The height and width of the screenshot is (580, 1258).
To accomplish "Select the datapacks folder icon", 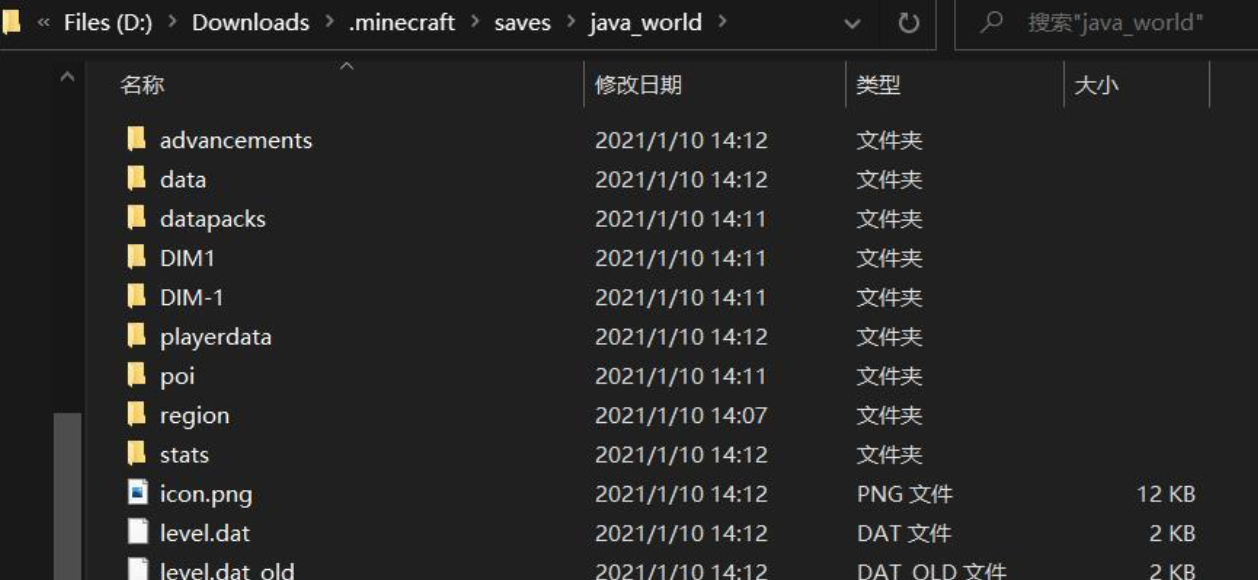I will click(137, 218).
